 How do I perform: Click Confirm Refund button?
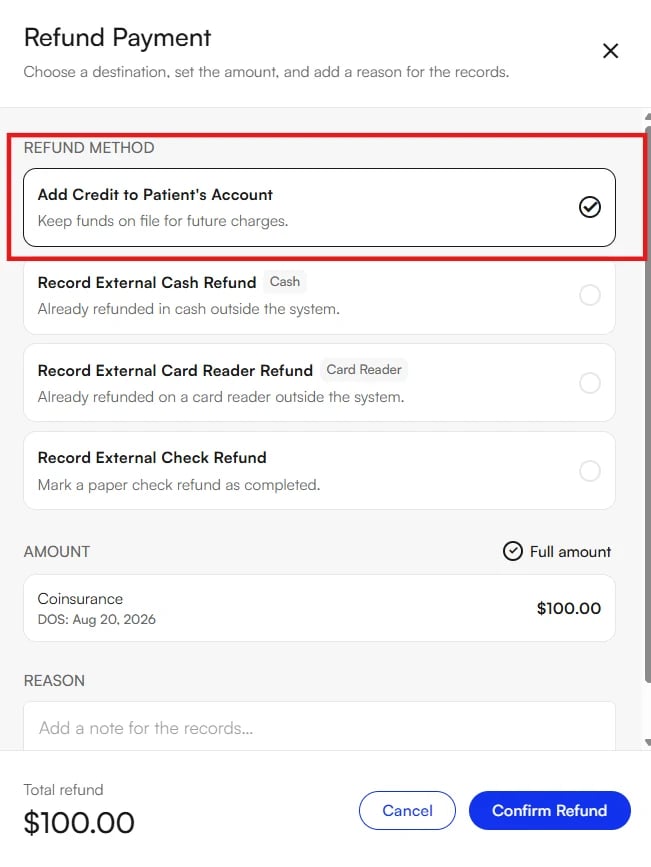(x=550, y=811)
